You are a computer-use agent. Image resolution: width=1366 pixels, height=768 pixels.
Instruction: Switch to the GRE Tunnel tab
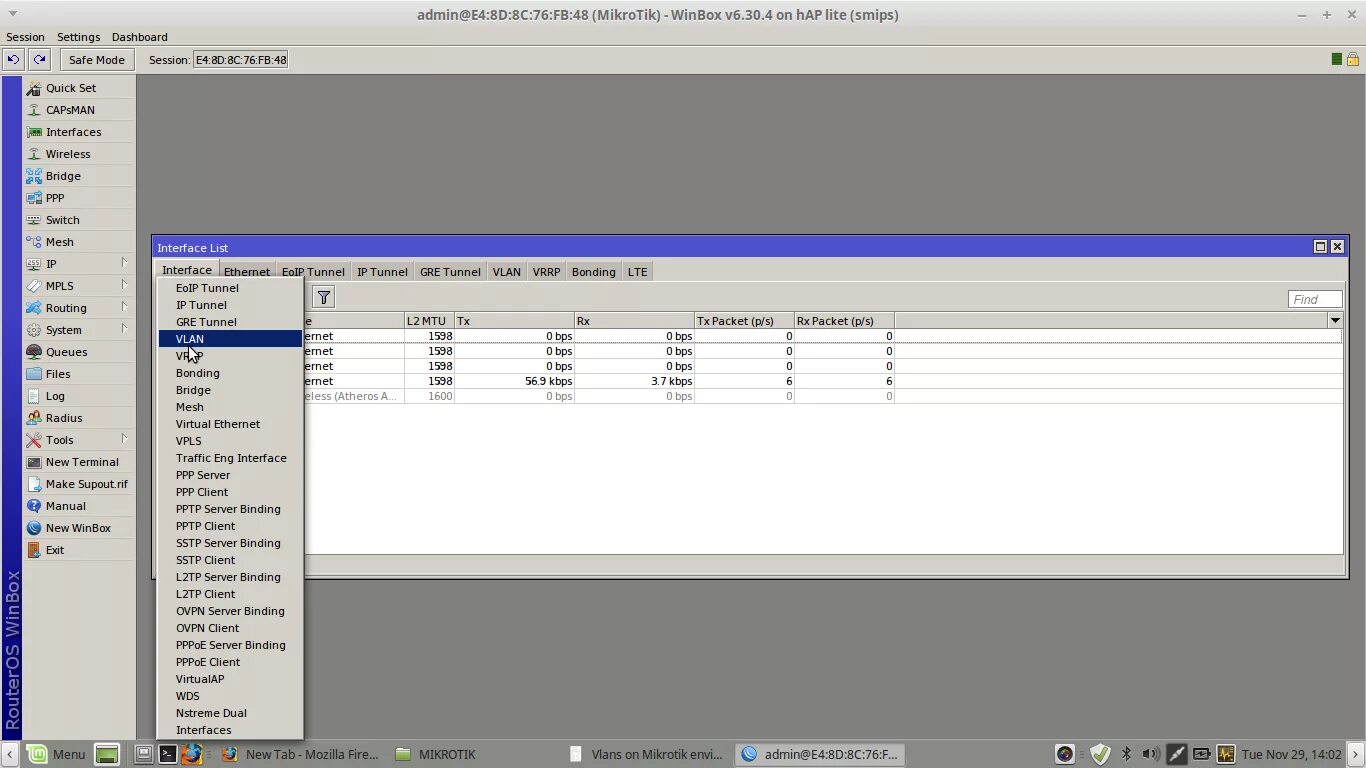click(450, 272)
